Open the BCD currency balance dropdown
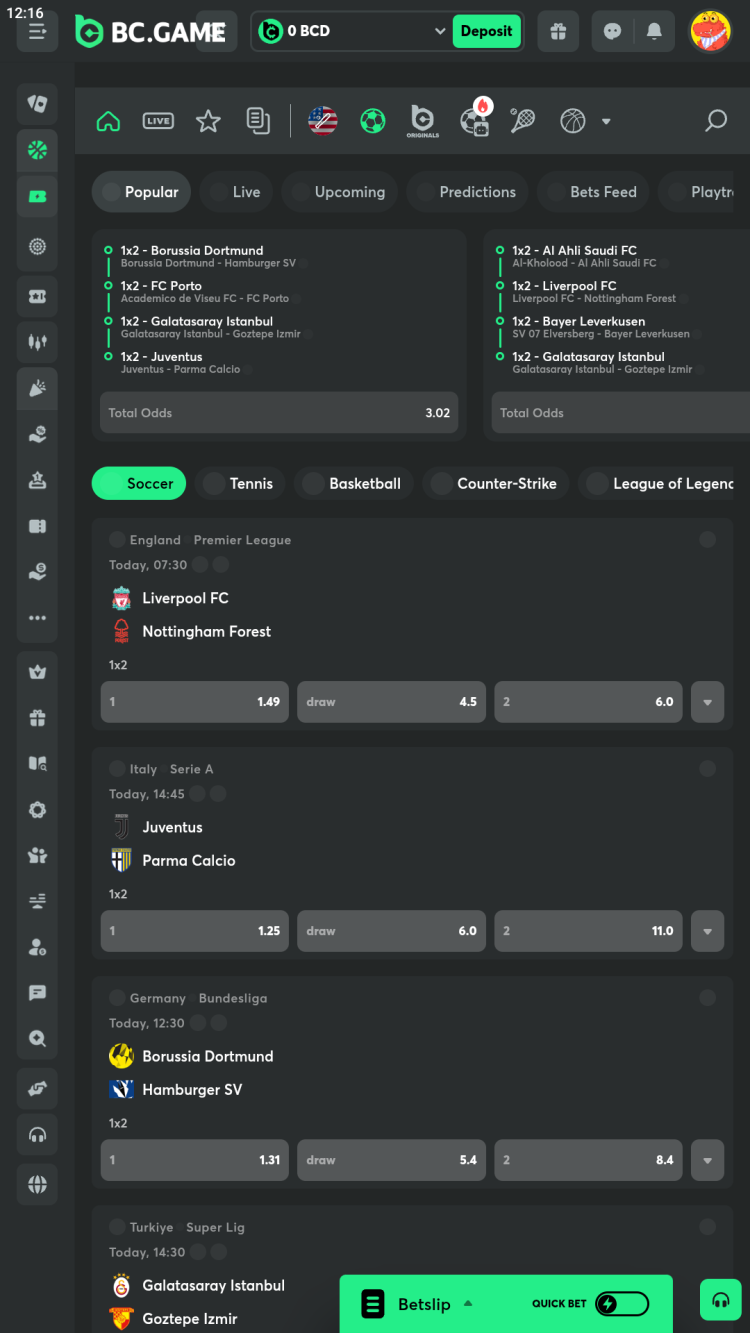 click(351, 31)
